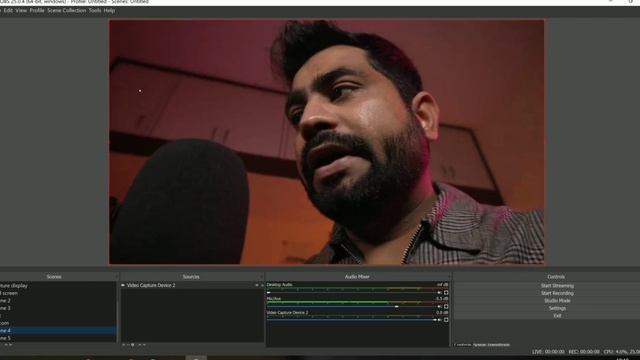Click Start Streaming button
640x360 pixels.
pyautogui.click(x=557, y=286)
